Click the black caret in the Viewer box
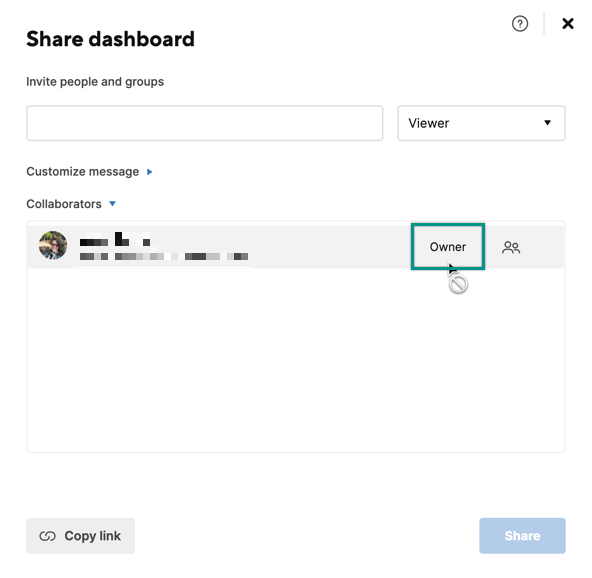Image resolution: width=592 pixels, height=578 pixels. tap(547, 123)
